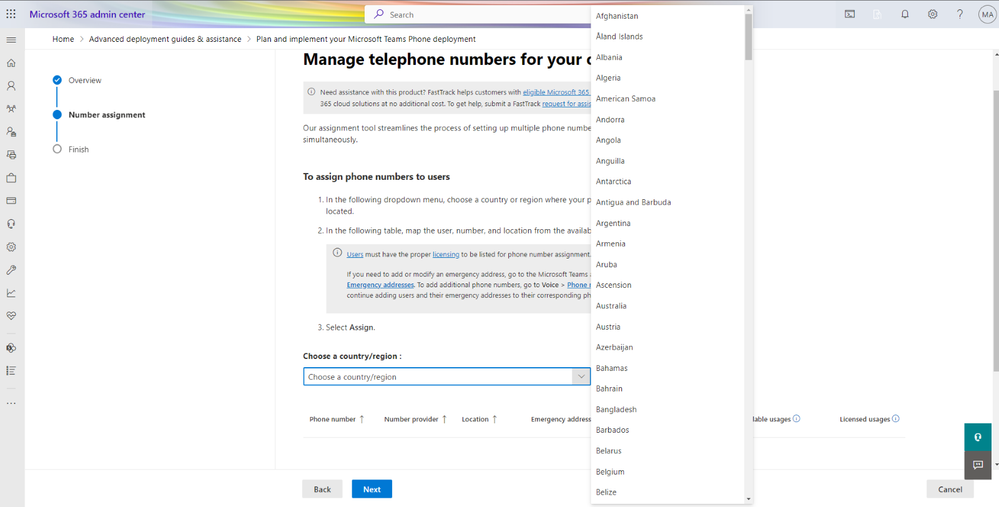999x507 pixels.
Task: Open Roles sidebar icon
Action: pyautogui.click(x=11, y=132)
